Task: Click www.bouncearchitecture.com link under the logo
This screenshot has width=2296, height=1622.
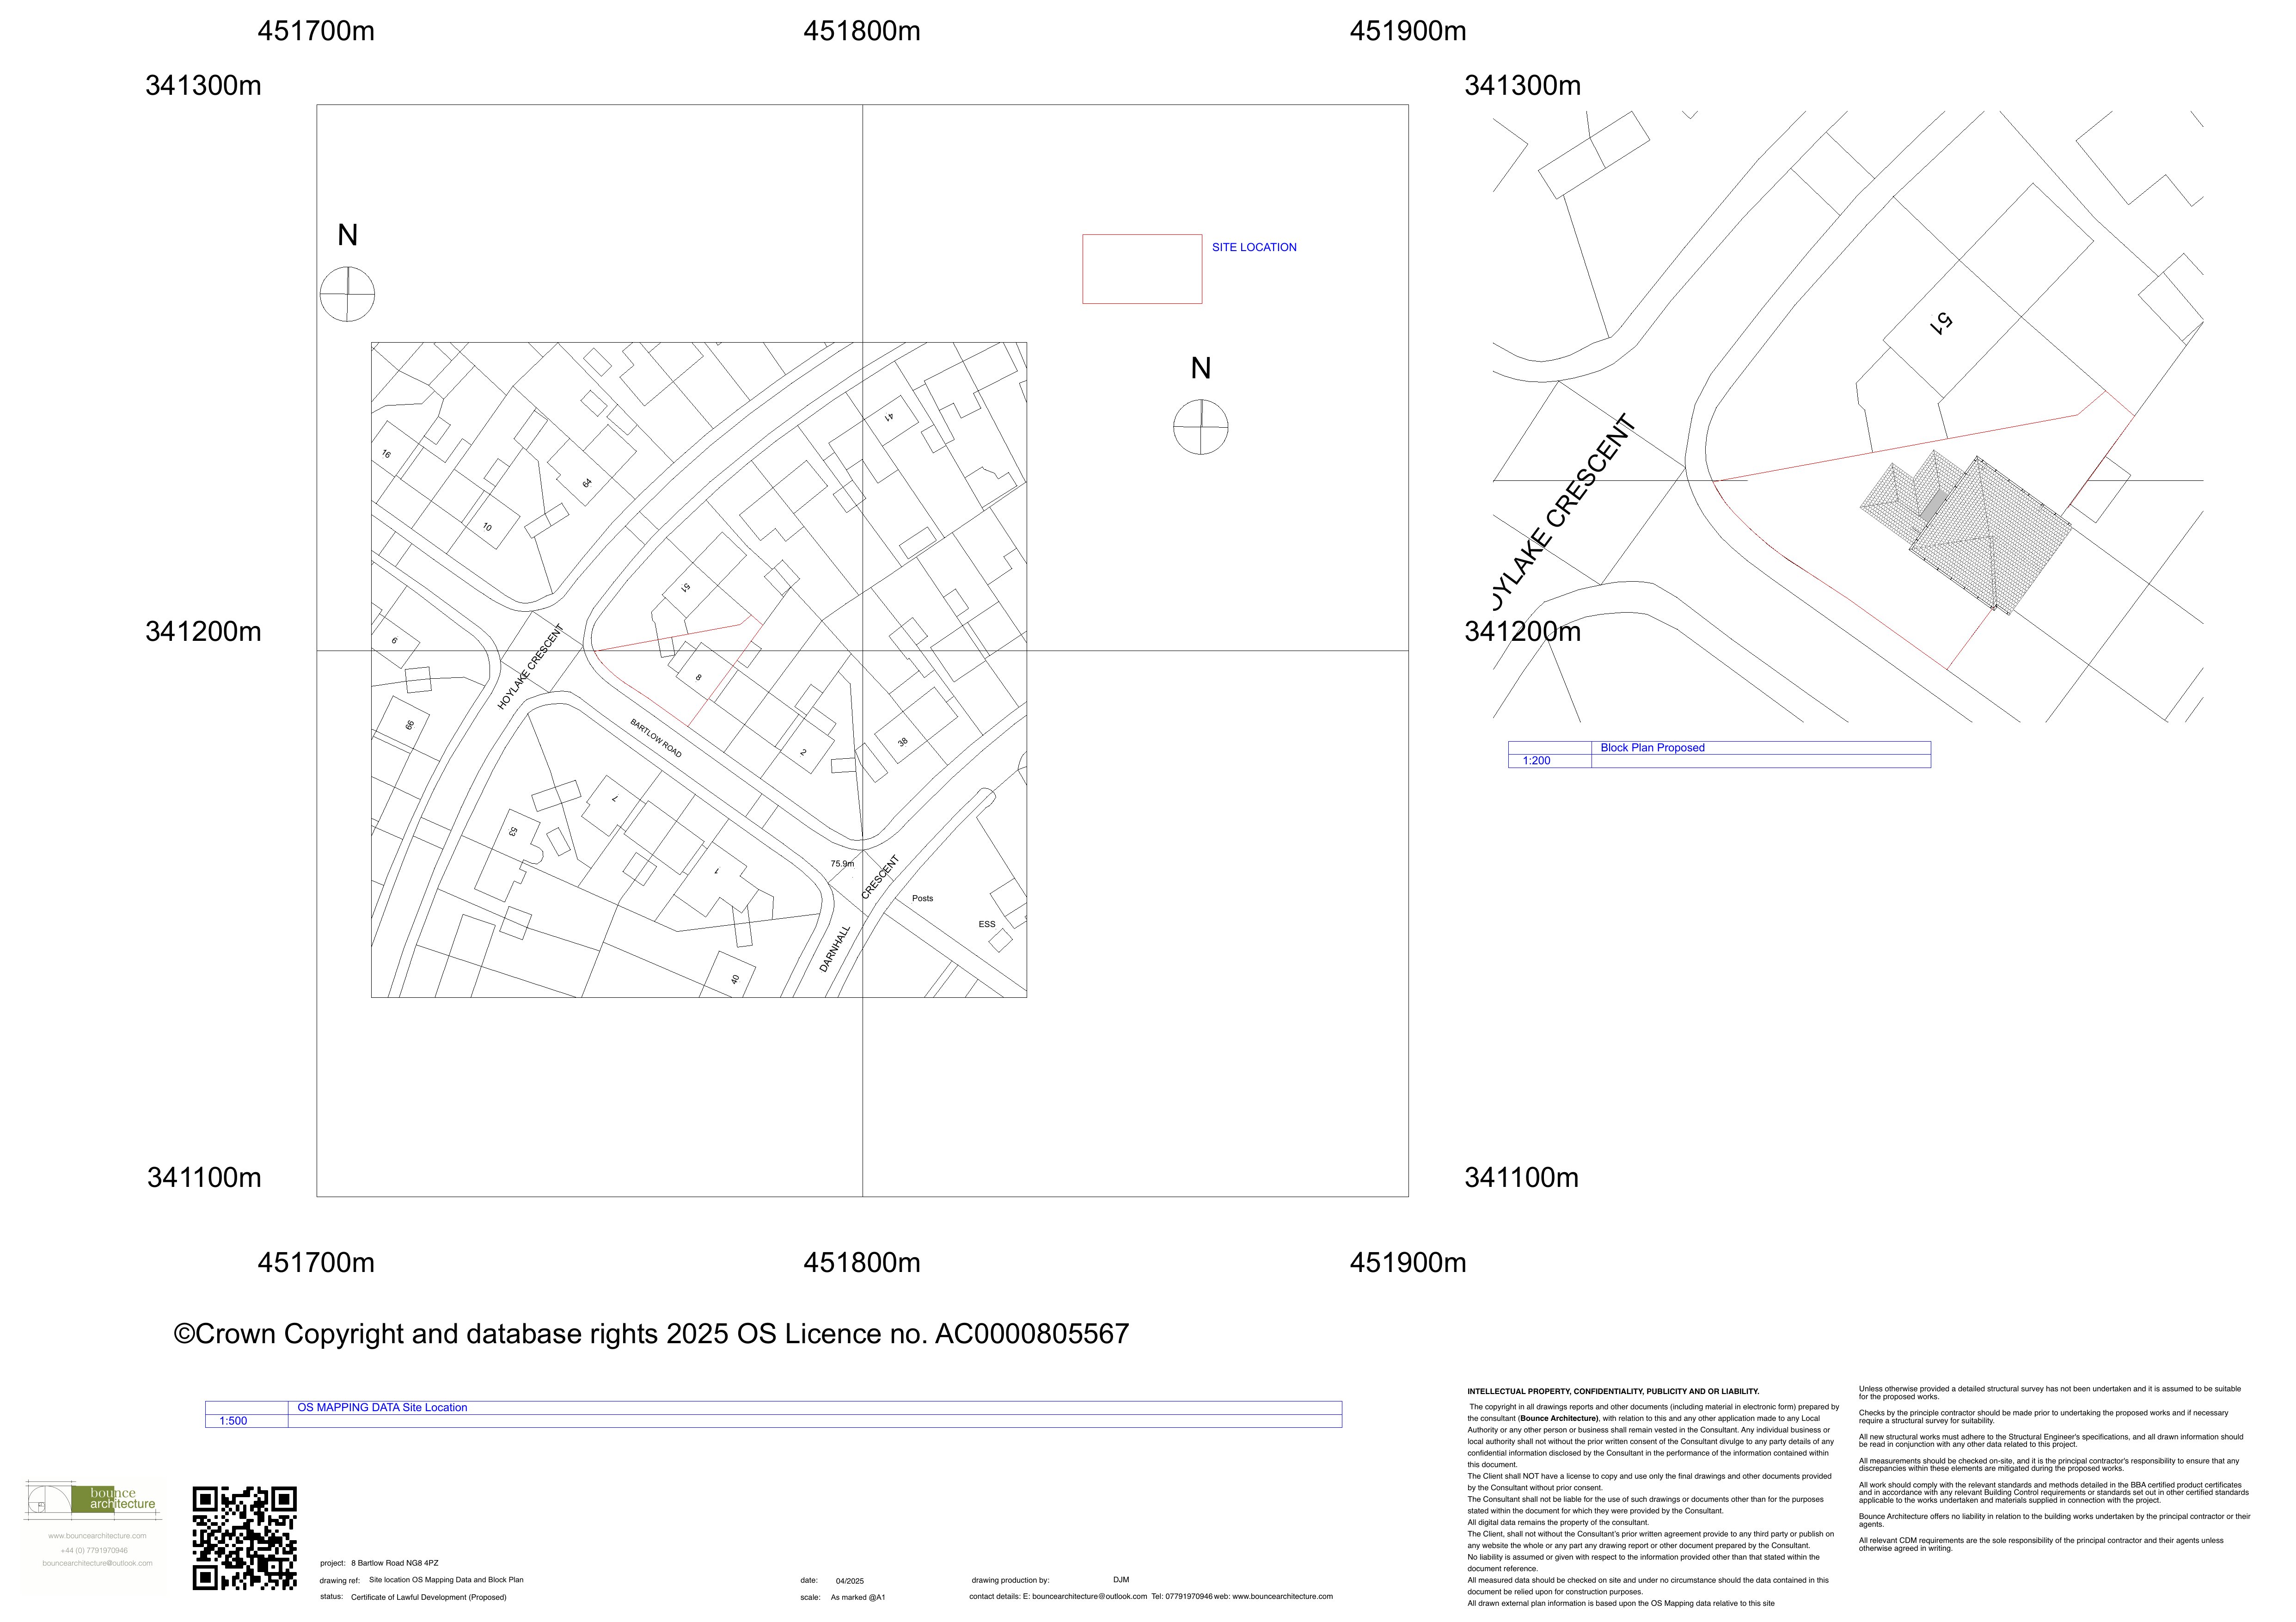Action: [x=97, y=1536]
